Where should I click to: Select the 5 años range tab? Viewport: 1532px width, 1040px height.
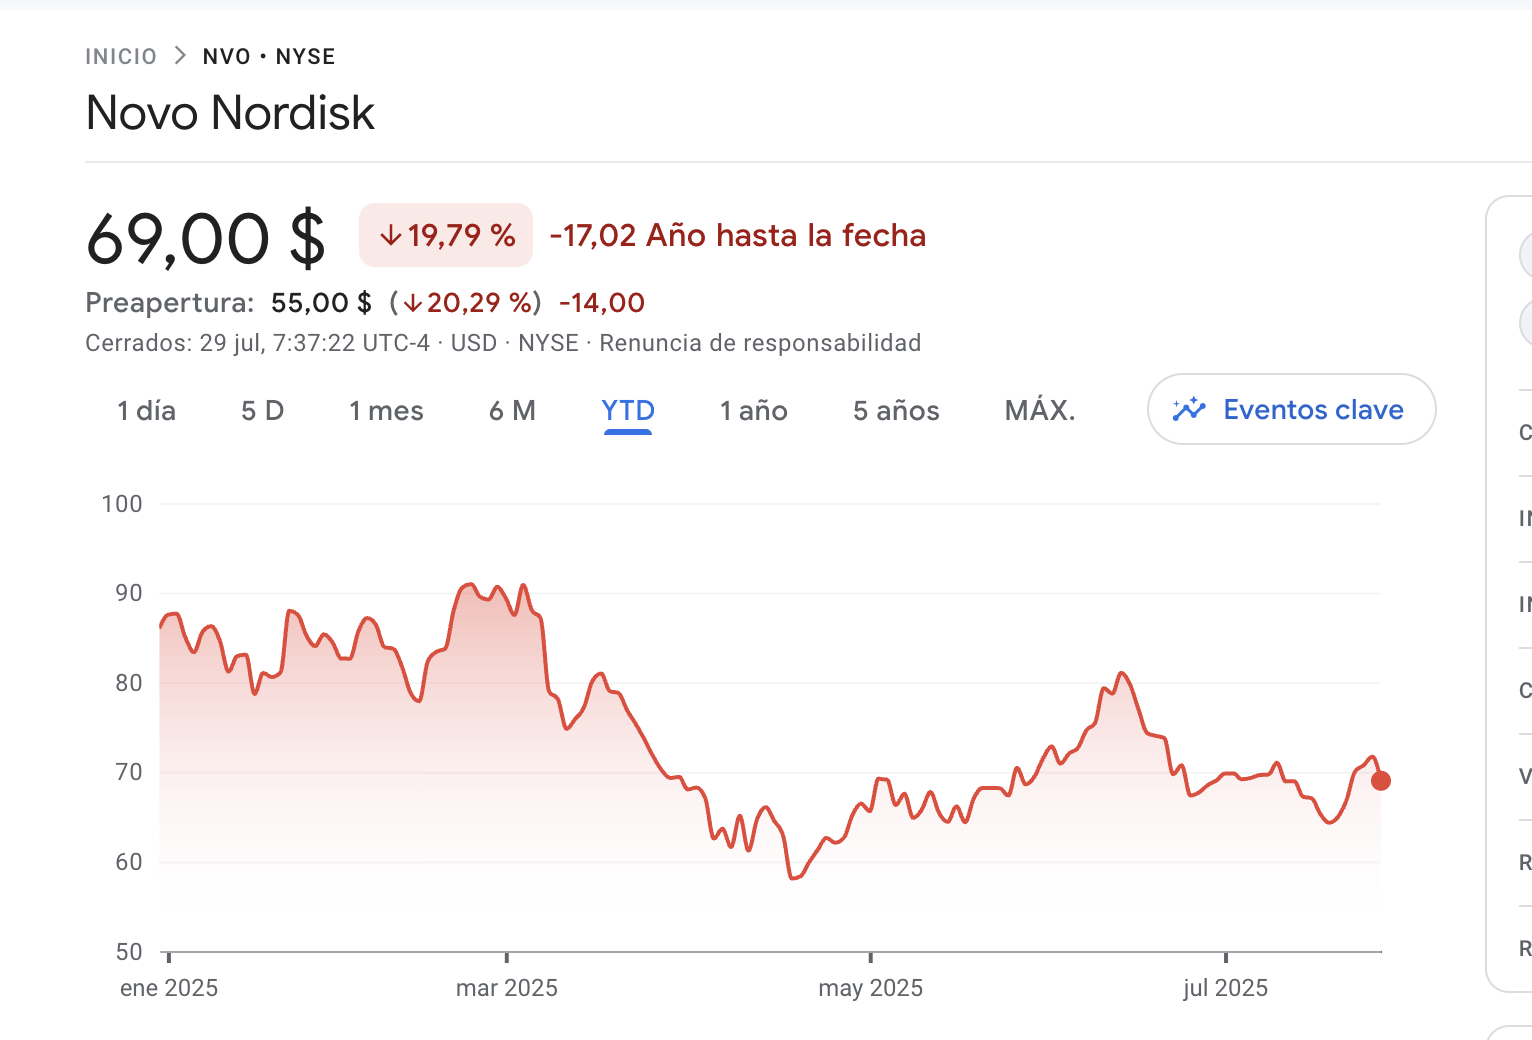point(896,411)
